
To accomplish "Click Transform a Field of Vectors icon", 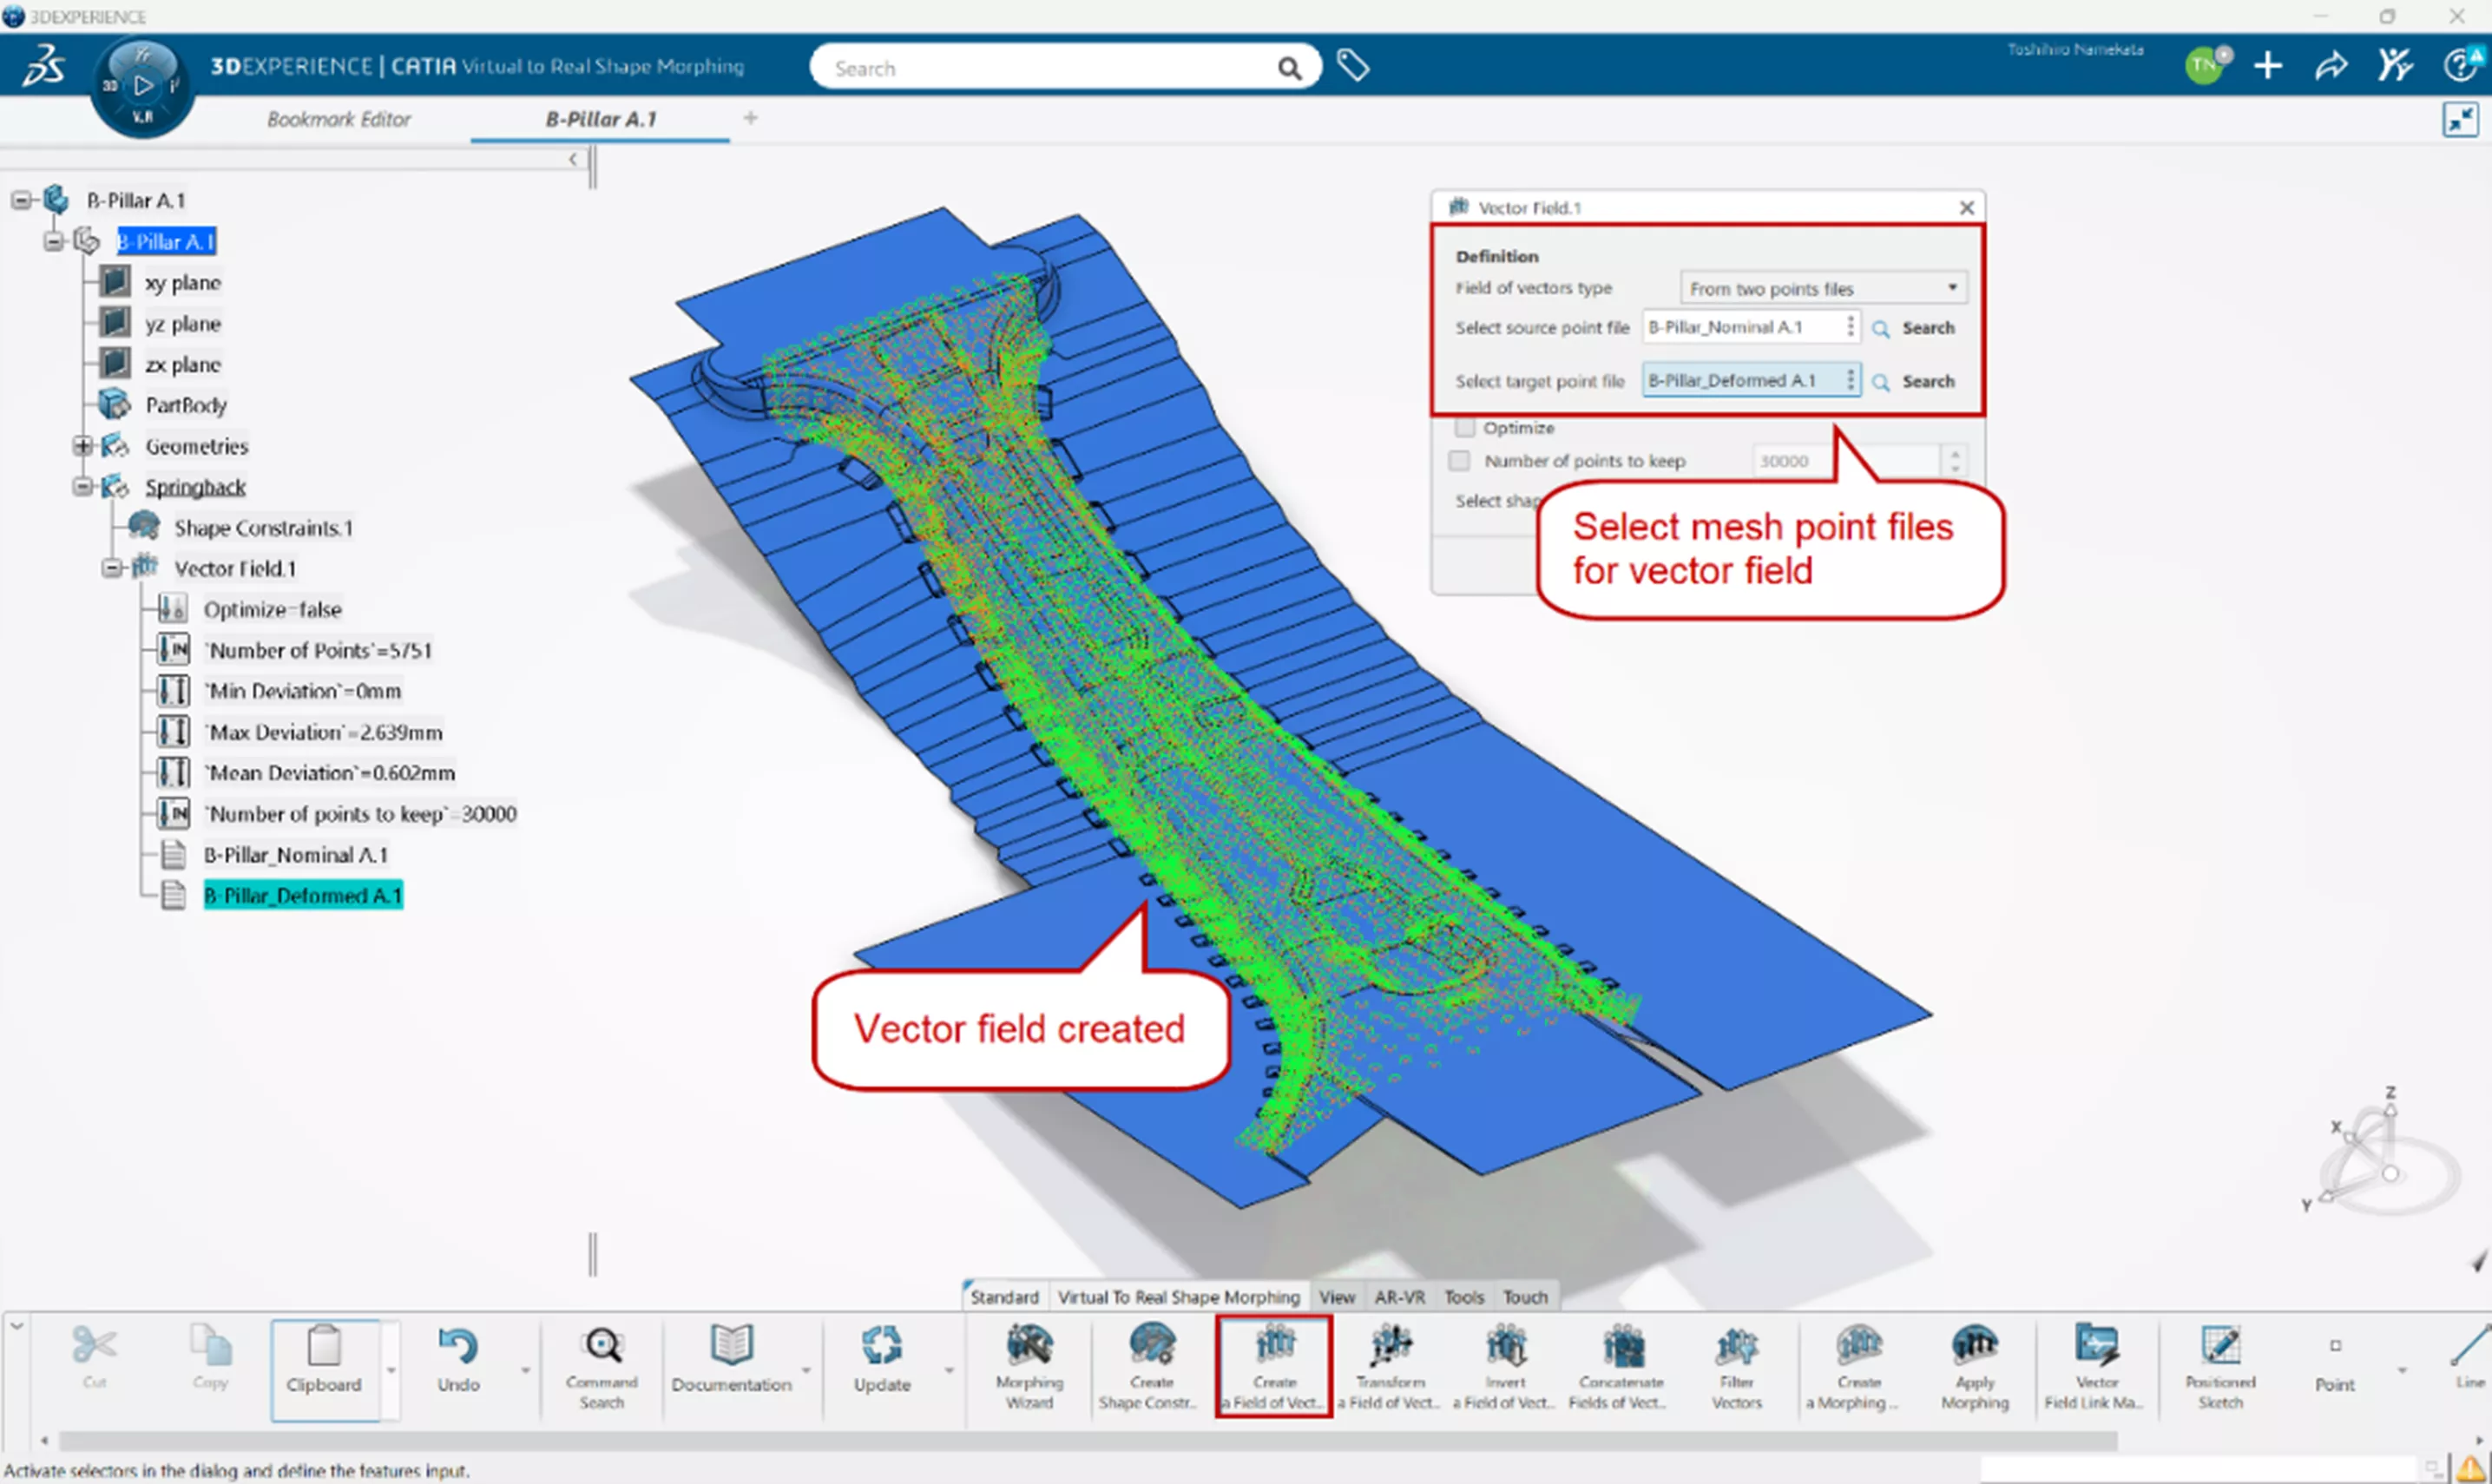I will tap(1390, 1366).
